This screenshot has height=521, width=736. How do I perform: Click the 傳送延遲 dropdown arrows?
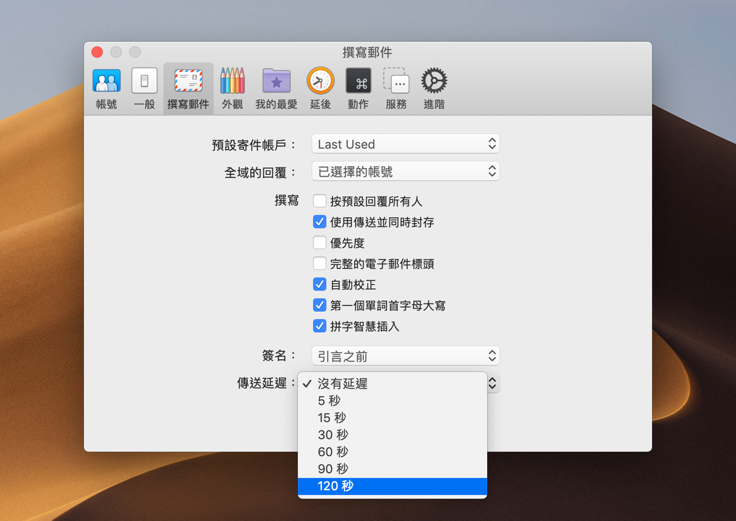point(492,383)
